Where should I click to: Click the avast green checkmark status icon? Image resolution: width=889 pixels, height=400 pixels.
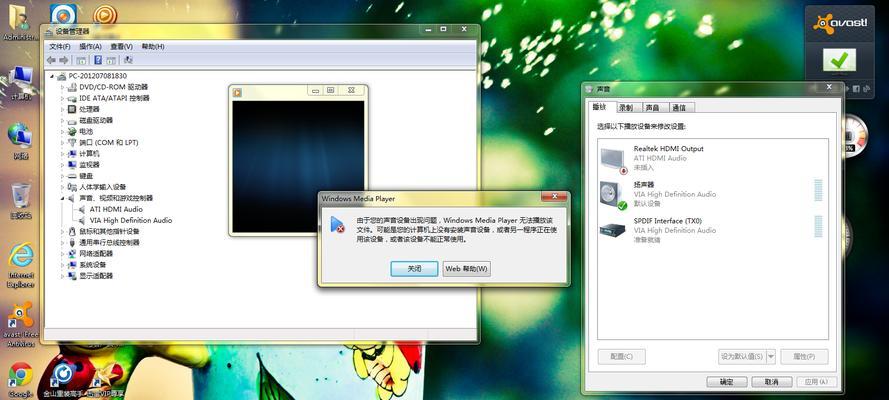point(840,60)
